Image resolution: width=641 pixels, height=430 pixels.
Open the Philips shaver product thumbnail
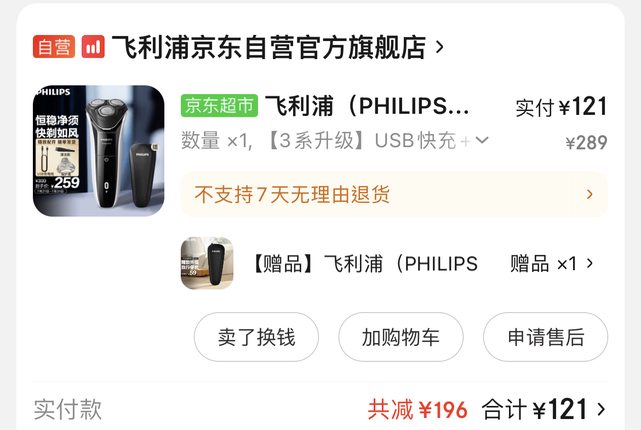[x=99, y=150]
